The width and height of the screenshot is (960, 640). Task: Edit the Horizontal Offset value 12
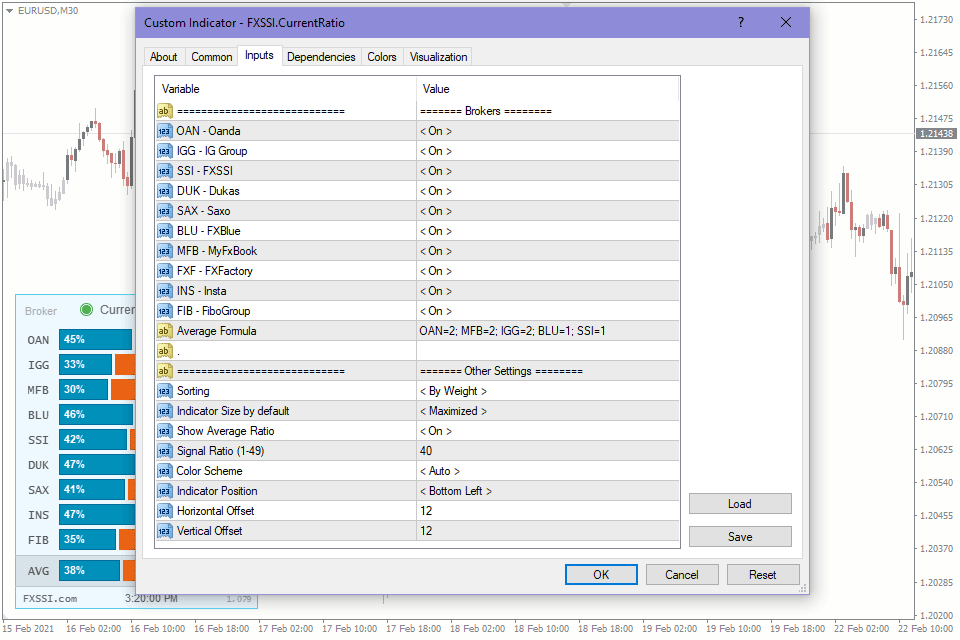click(x=548, y=511)
